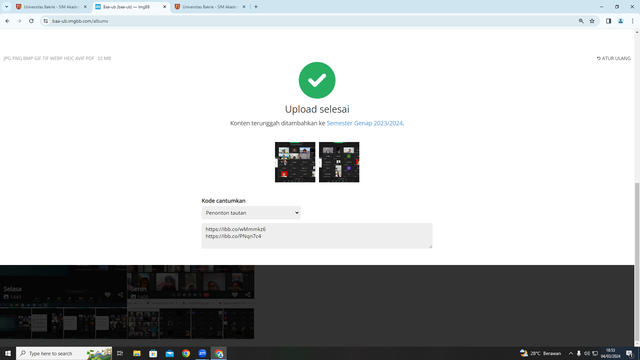Close the last Universitas Bakrie tab
Screen dimensions: 640x360
tap(244, 7)
